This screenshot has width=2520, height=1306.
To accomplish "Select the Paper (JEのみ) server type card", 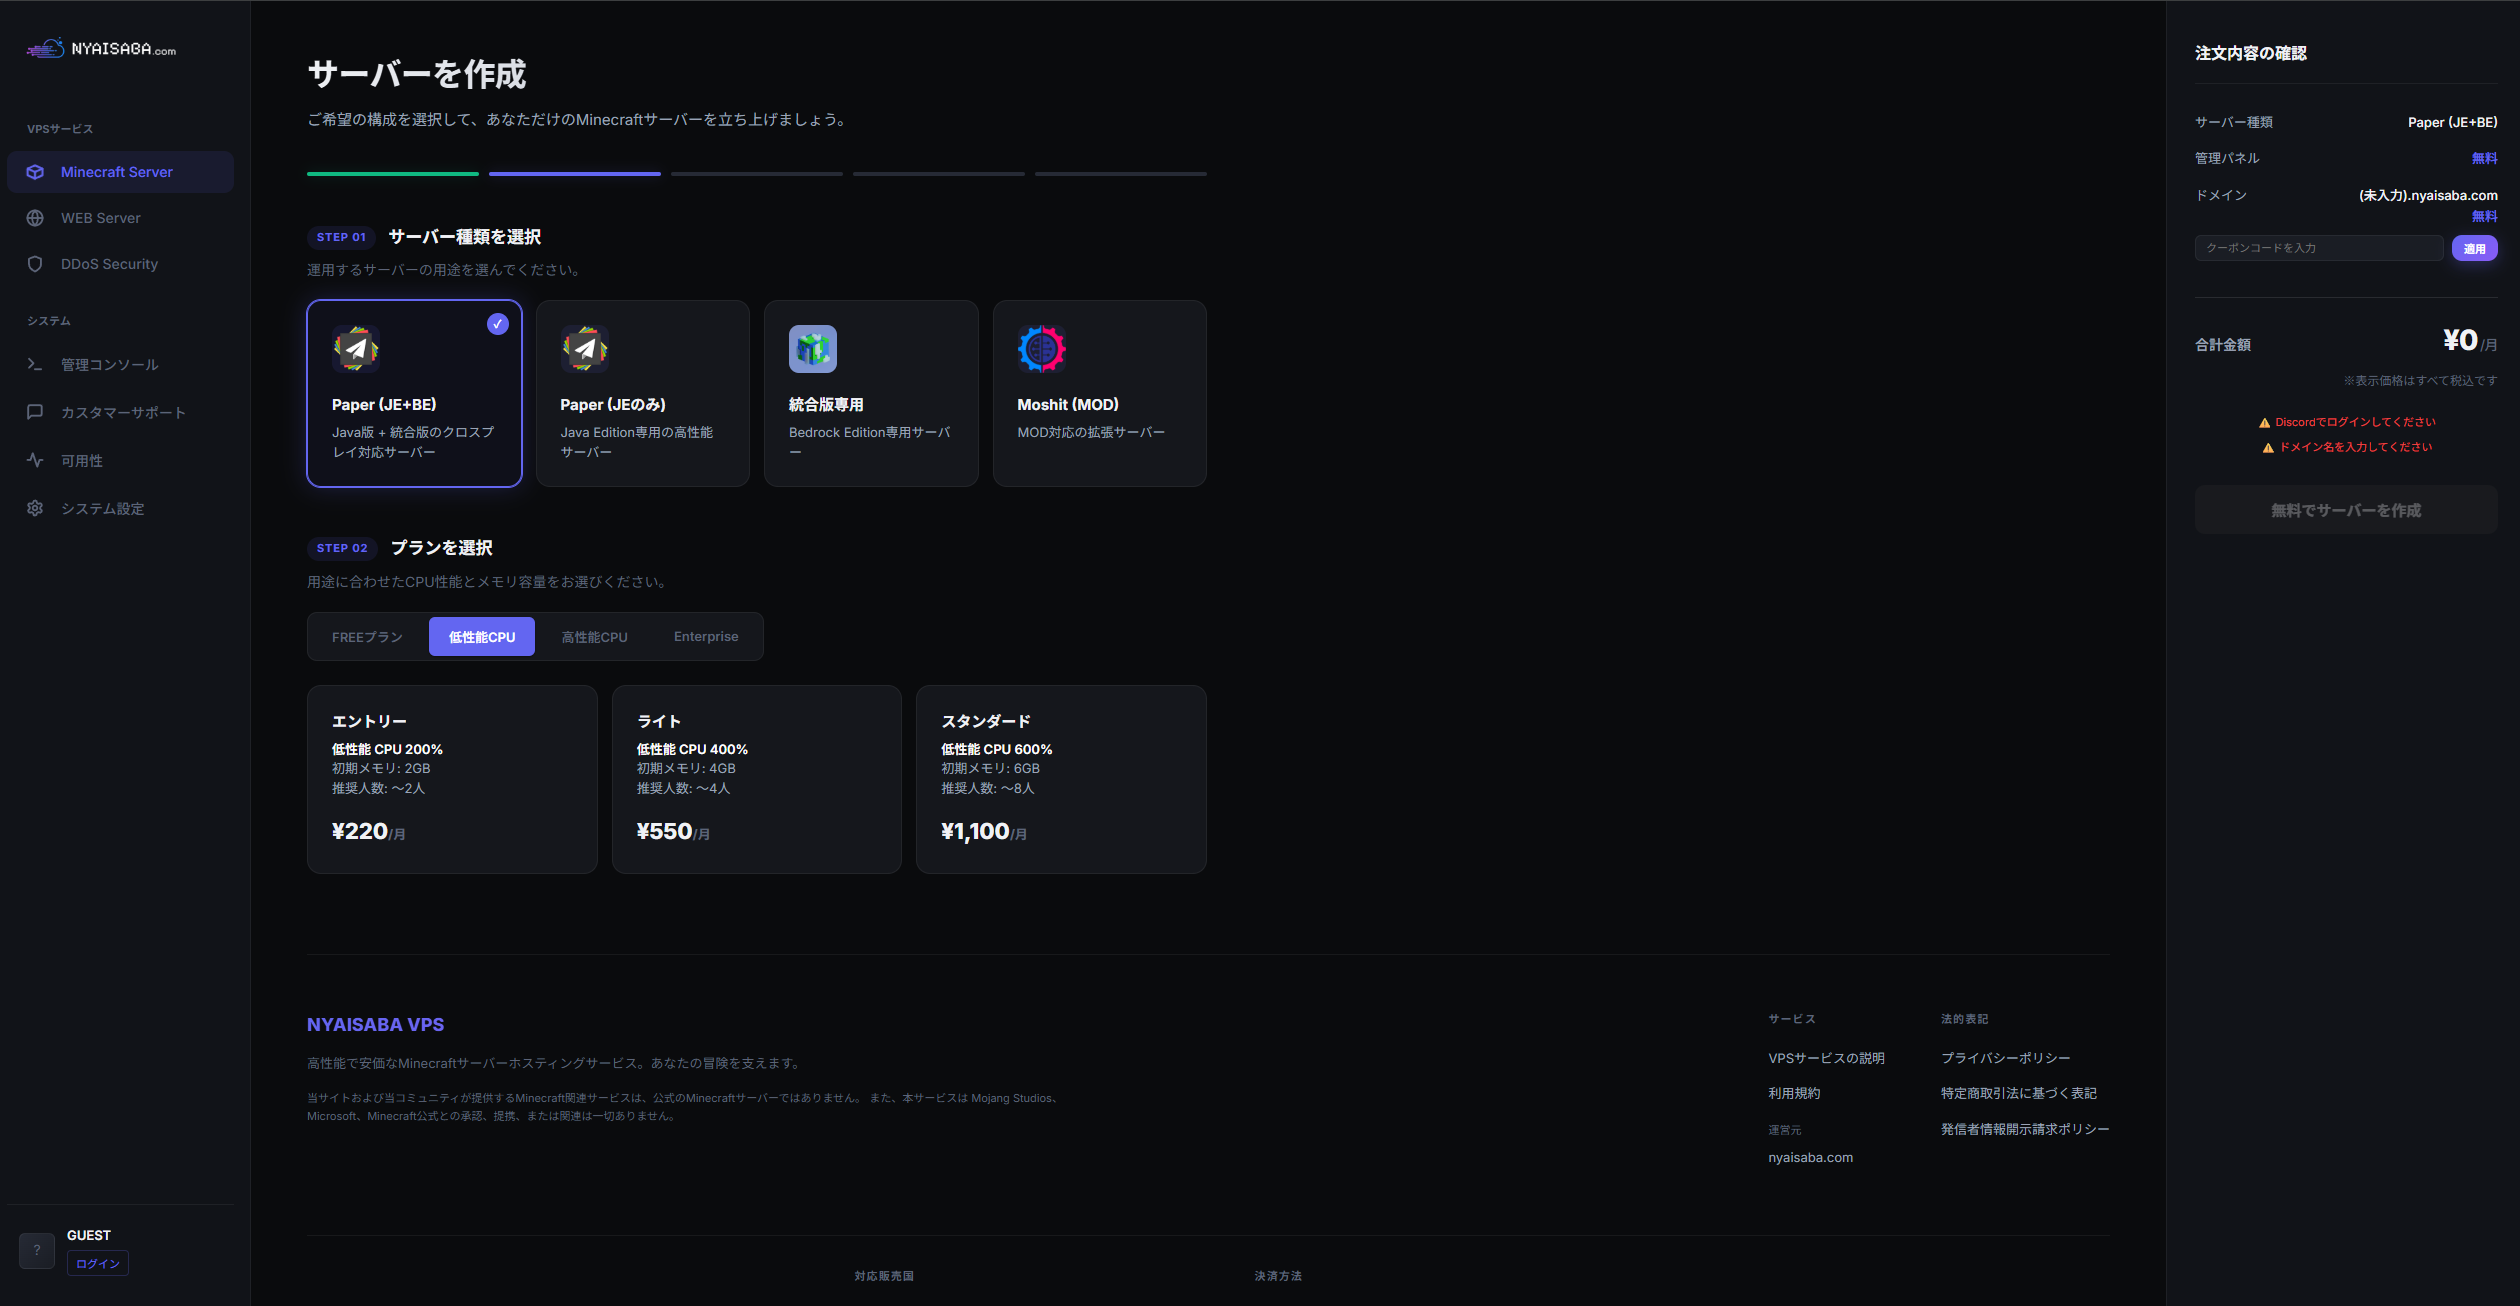I will coord(643,393).
